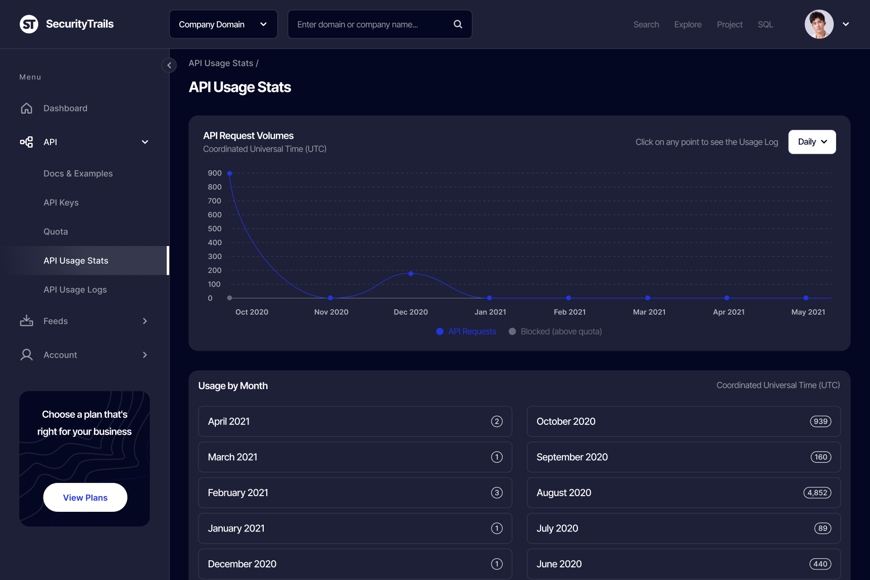Collapse the sidebar with the arrow button
The height and width of the screenshot is (580, 870).
[169, 65]
